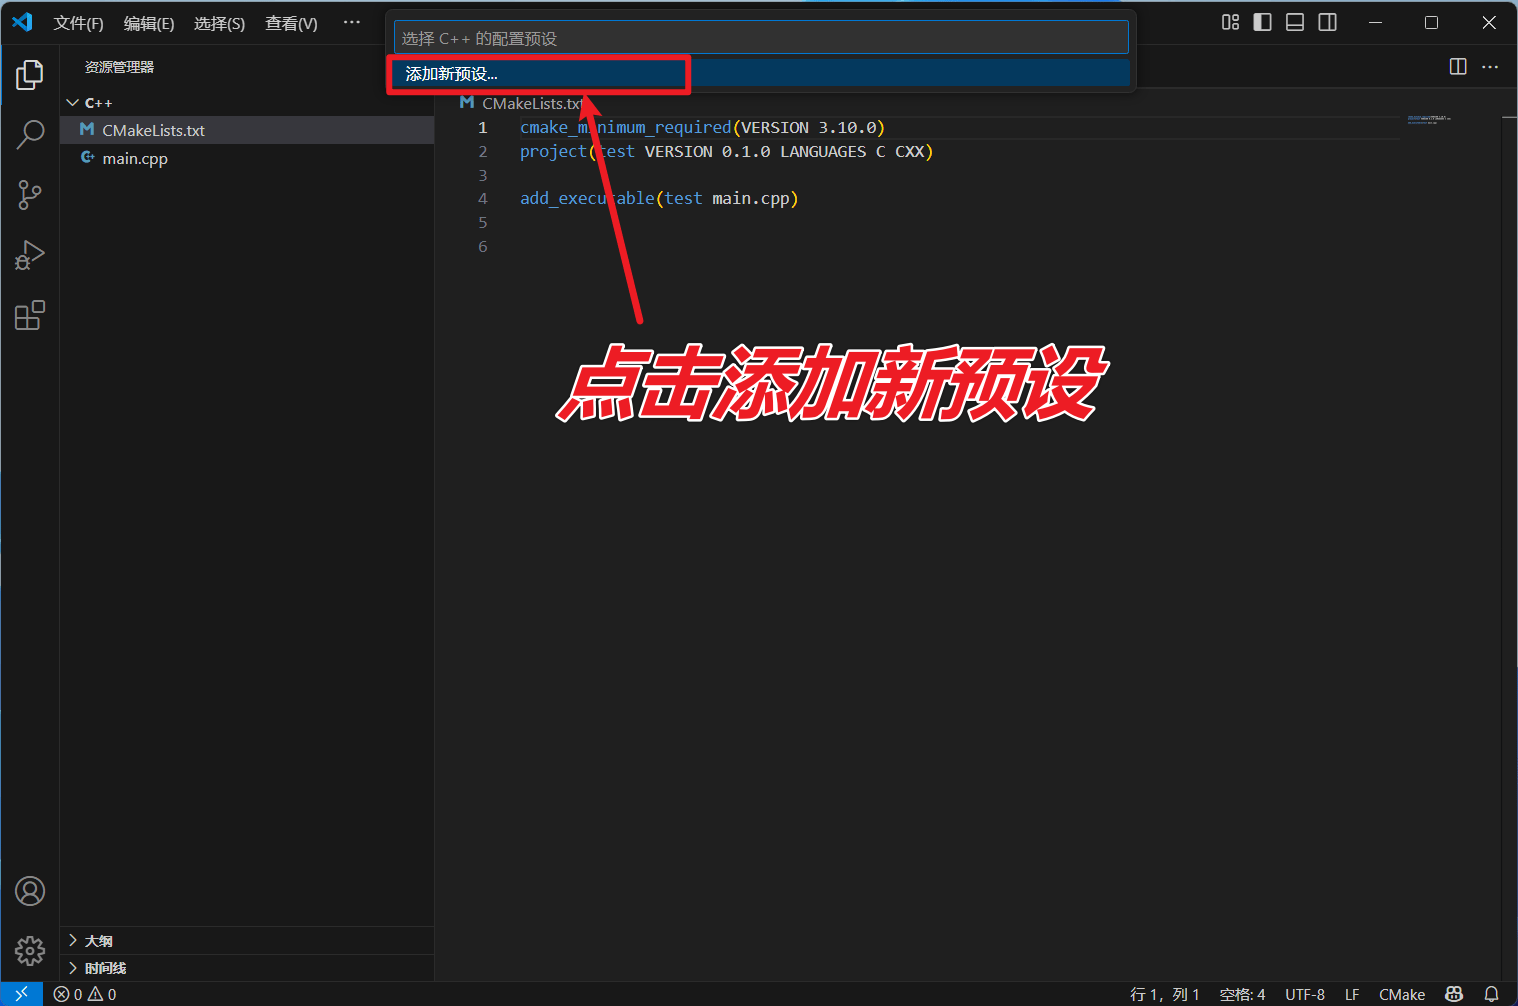
Task: Open the 文件(F) menu
Action: coord(78,23)
